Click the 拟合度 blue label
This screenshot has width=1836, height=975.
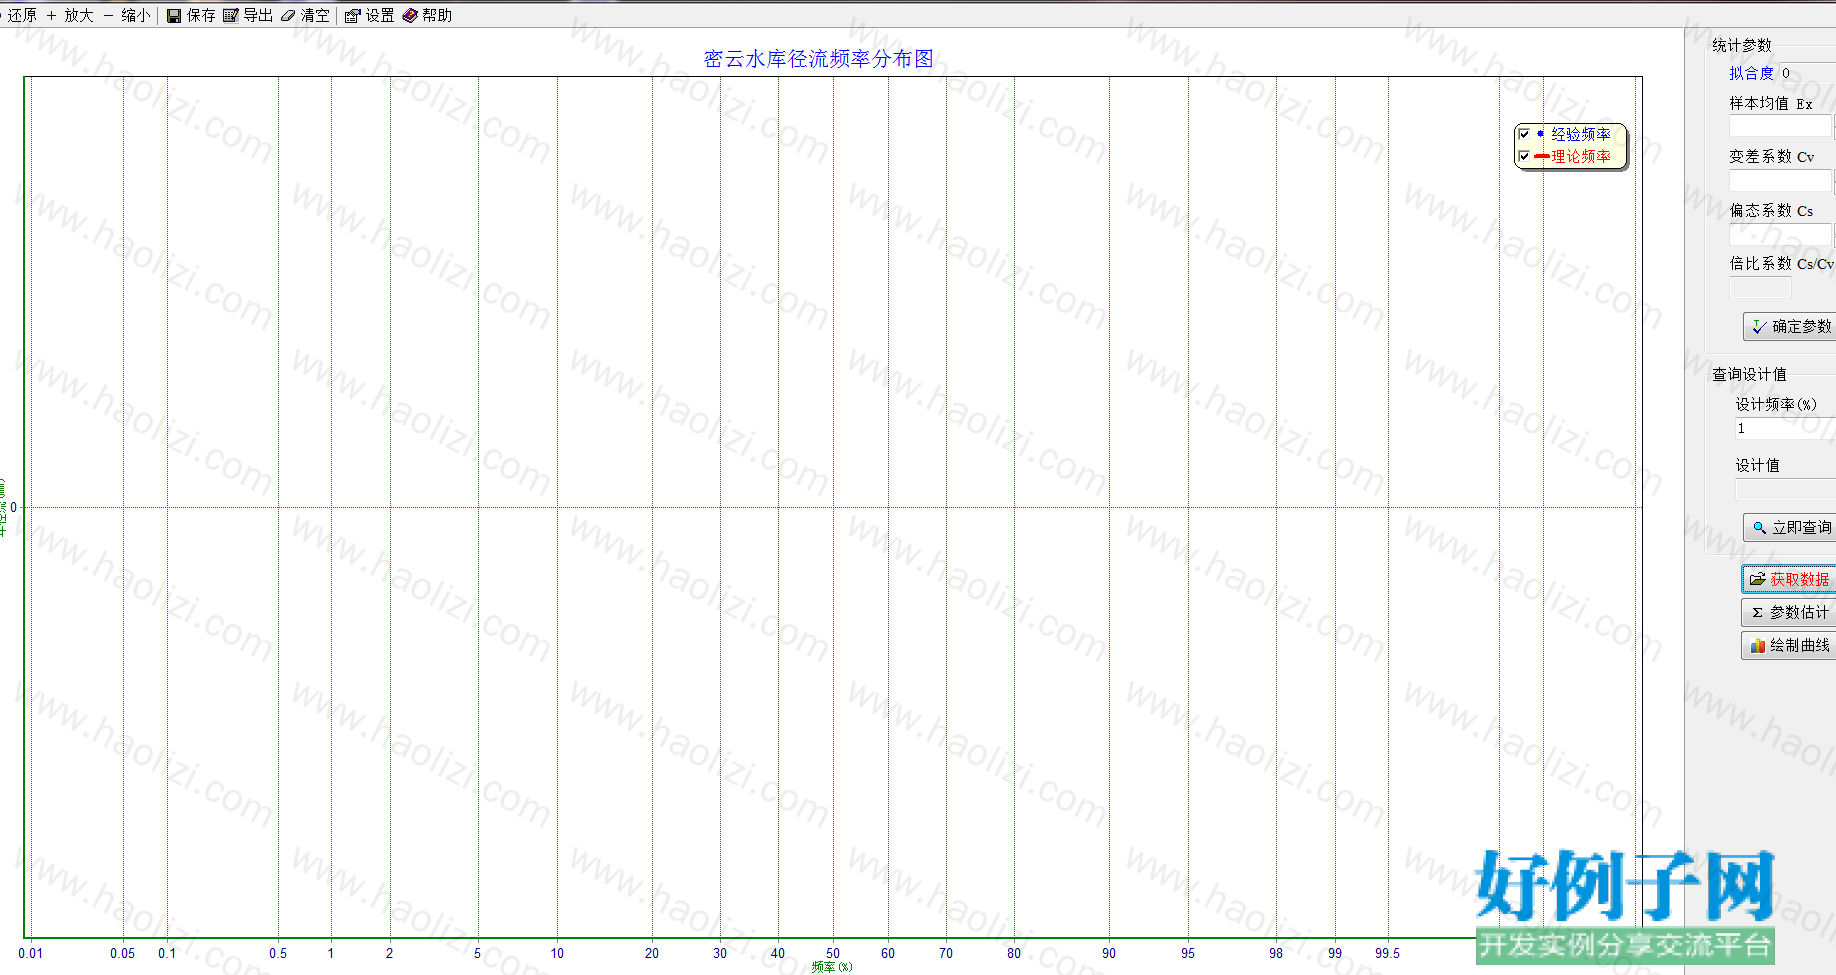tap(1751, 73)
